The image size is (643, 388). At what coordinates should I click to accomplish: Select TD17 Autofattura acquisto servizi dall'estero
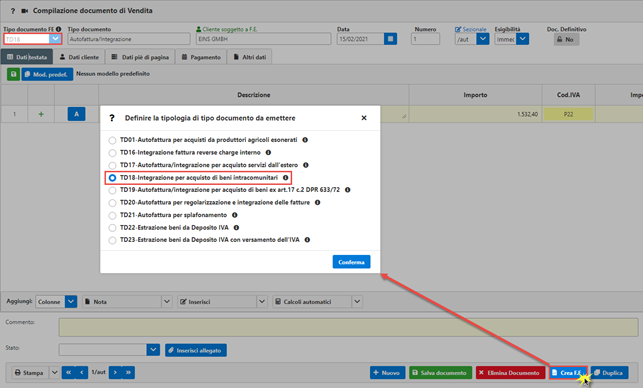click(x=112, y=165)
